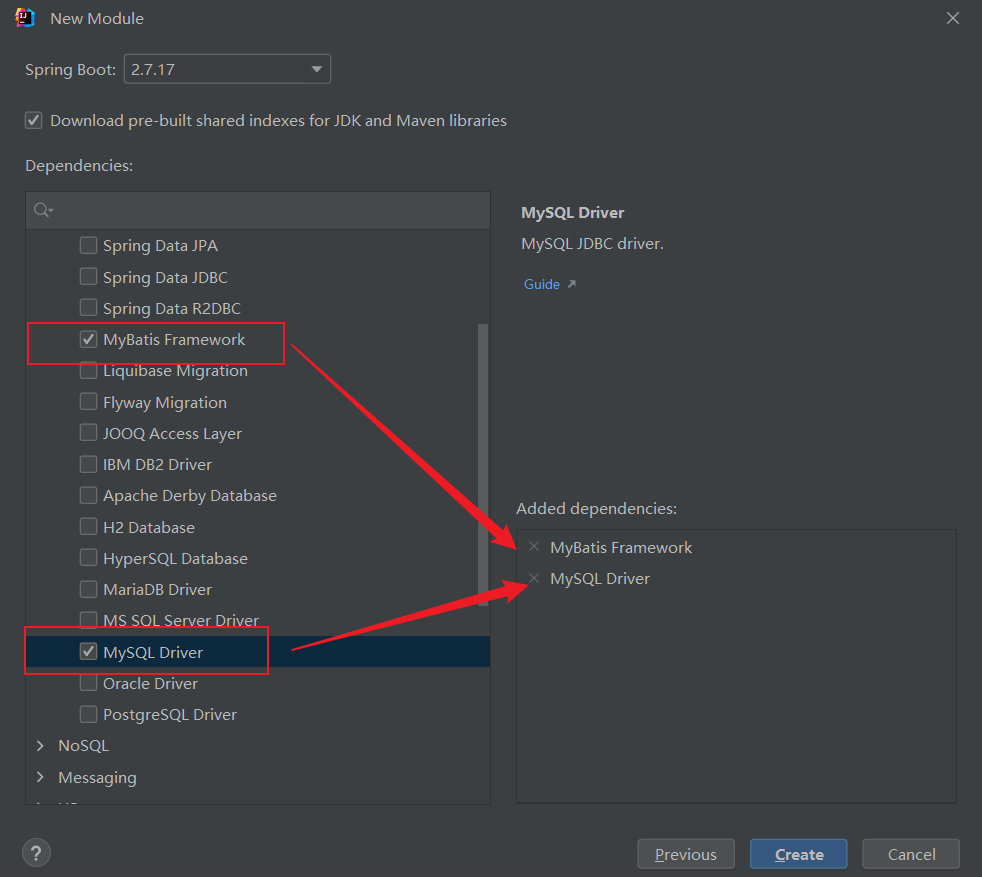Open the Spring Boot version dropdown
This screenshot has width=982, height=877.
[227, 69]
